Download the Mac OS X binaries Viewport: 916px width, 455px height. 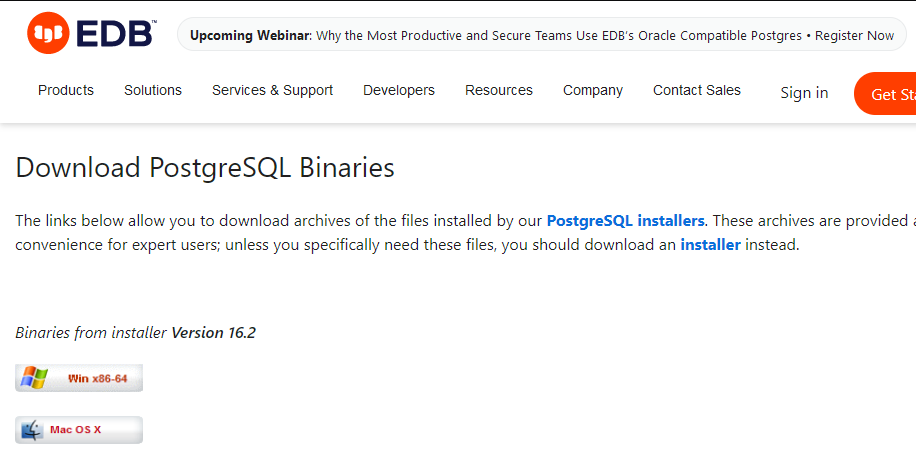(x=79, y=430)
